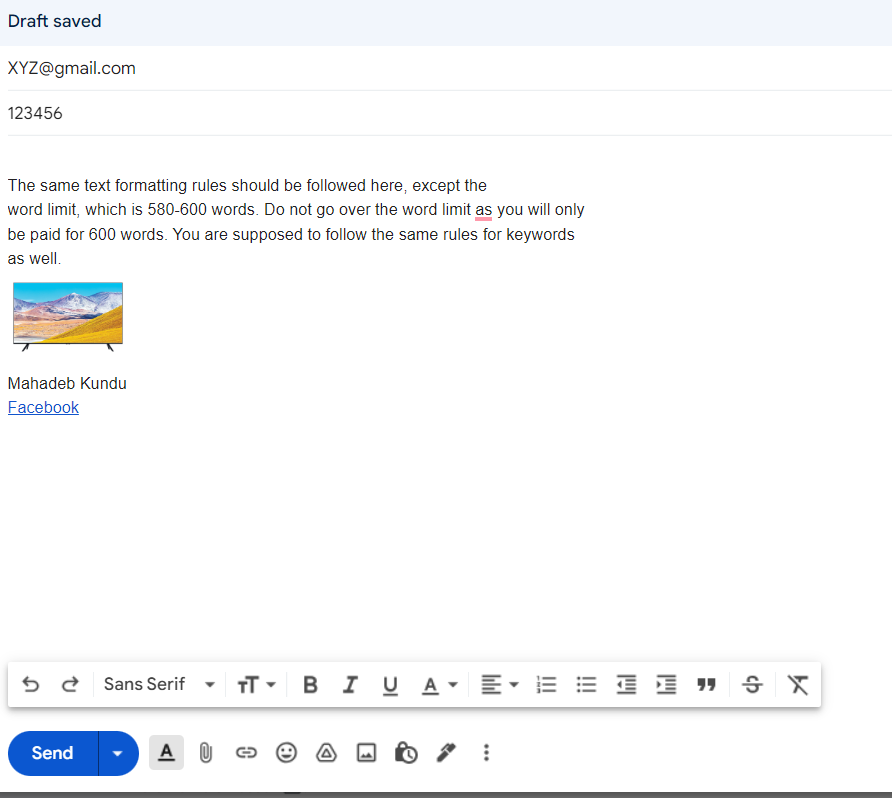This screenshot has height=798, width=892.
Task: Insert a bulleted list
Action: 586,684
